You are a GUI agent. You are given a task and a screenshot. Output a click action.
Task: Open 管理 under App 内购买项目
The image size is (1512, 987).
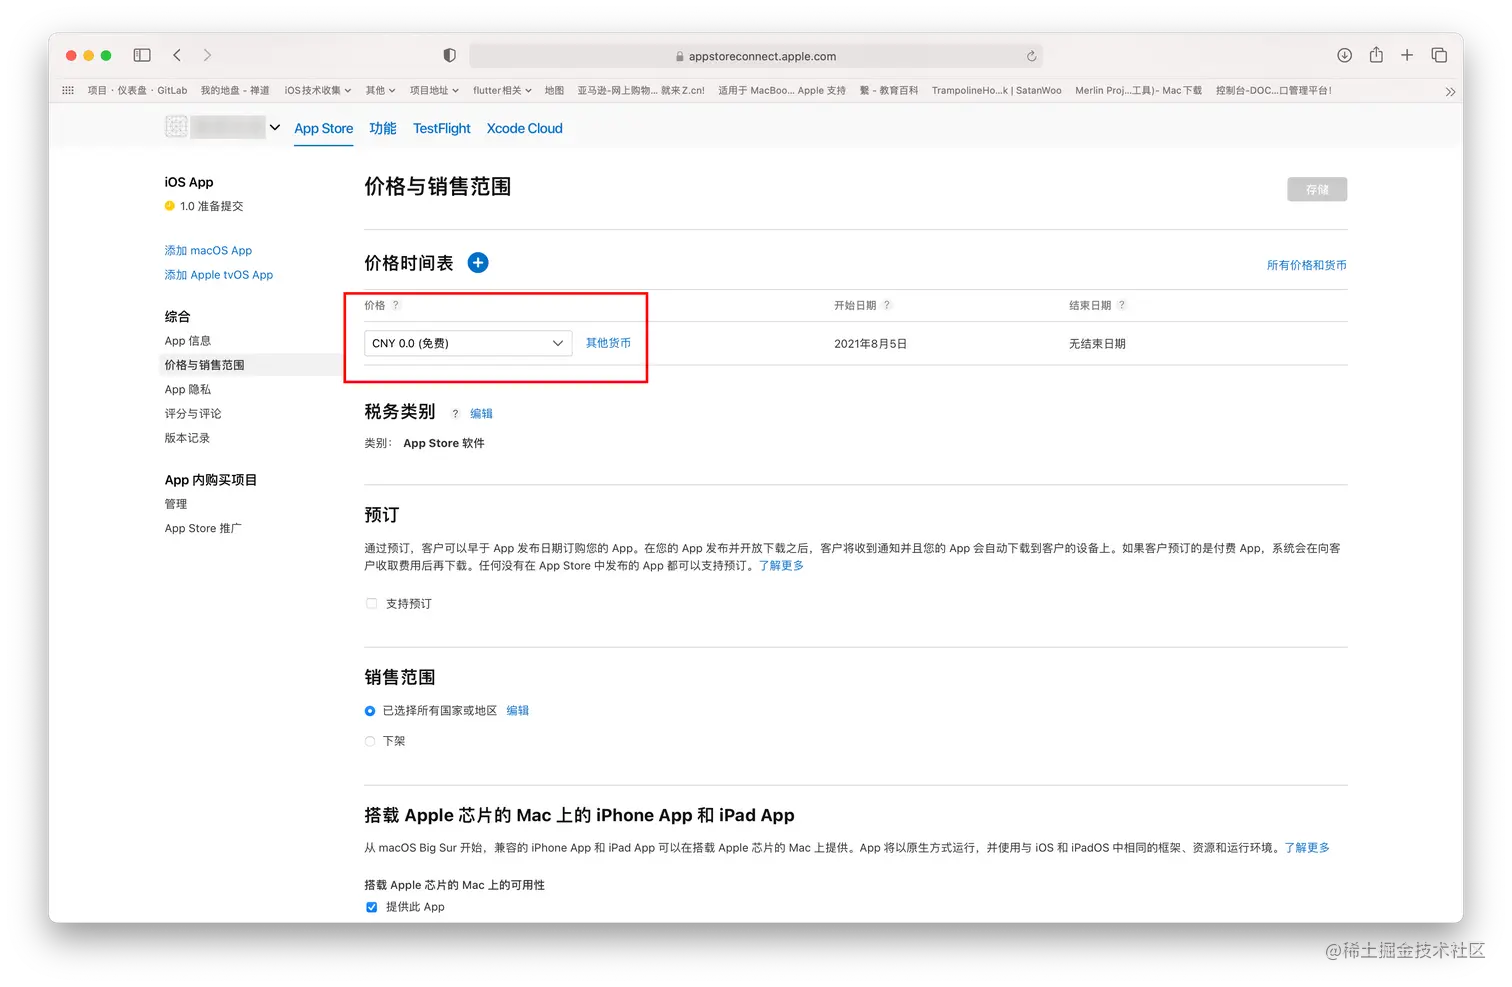click(x=176, y=504)
